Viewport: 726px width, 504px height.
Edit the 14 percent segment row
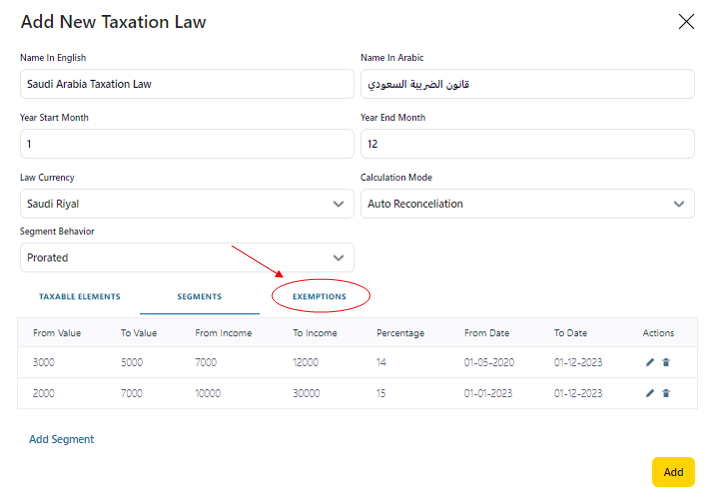click(x=650, y=363)
